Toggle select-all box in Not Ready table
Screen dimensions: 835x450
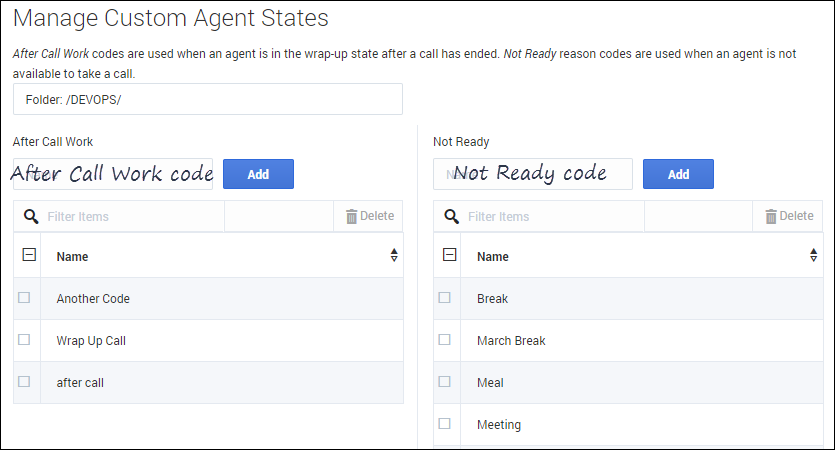click(449, 255)
